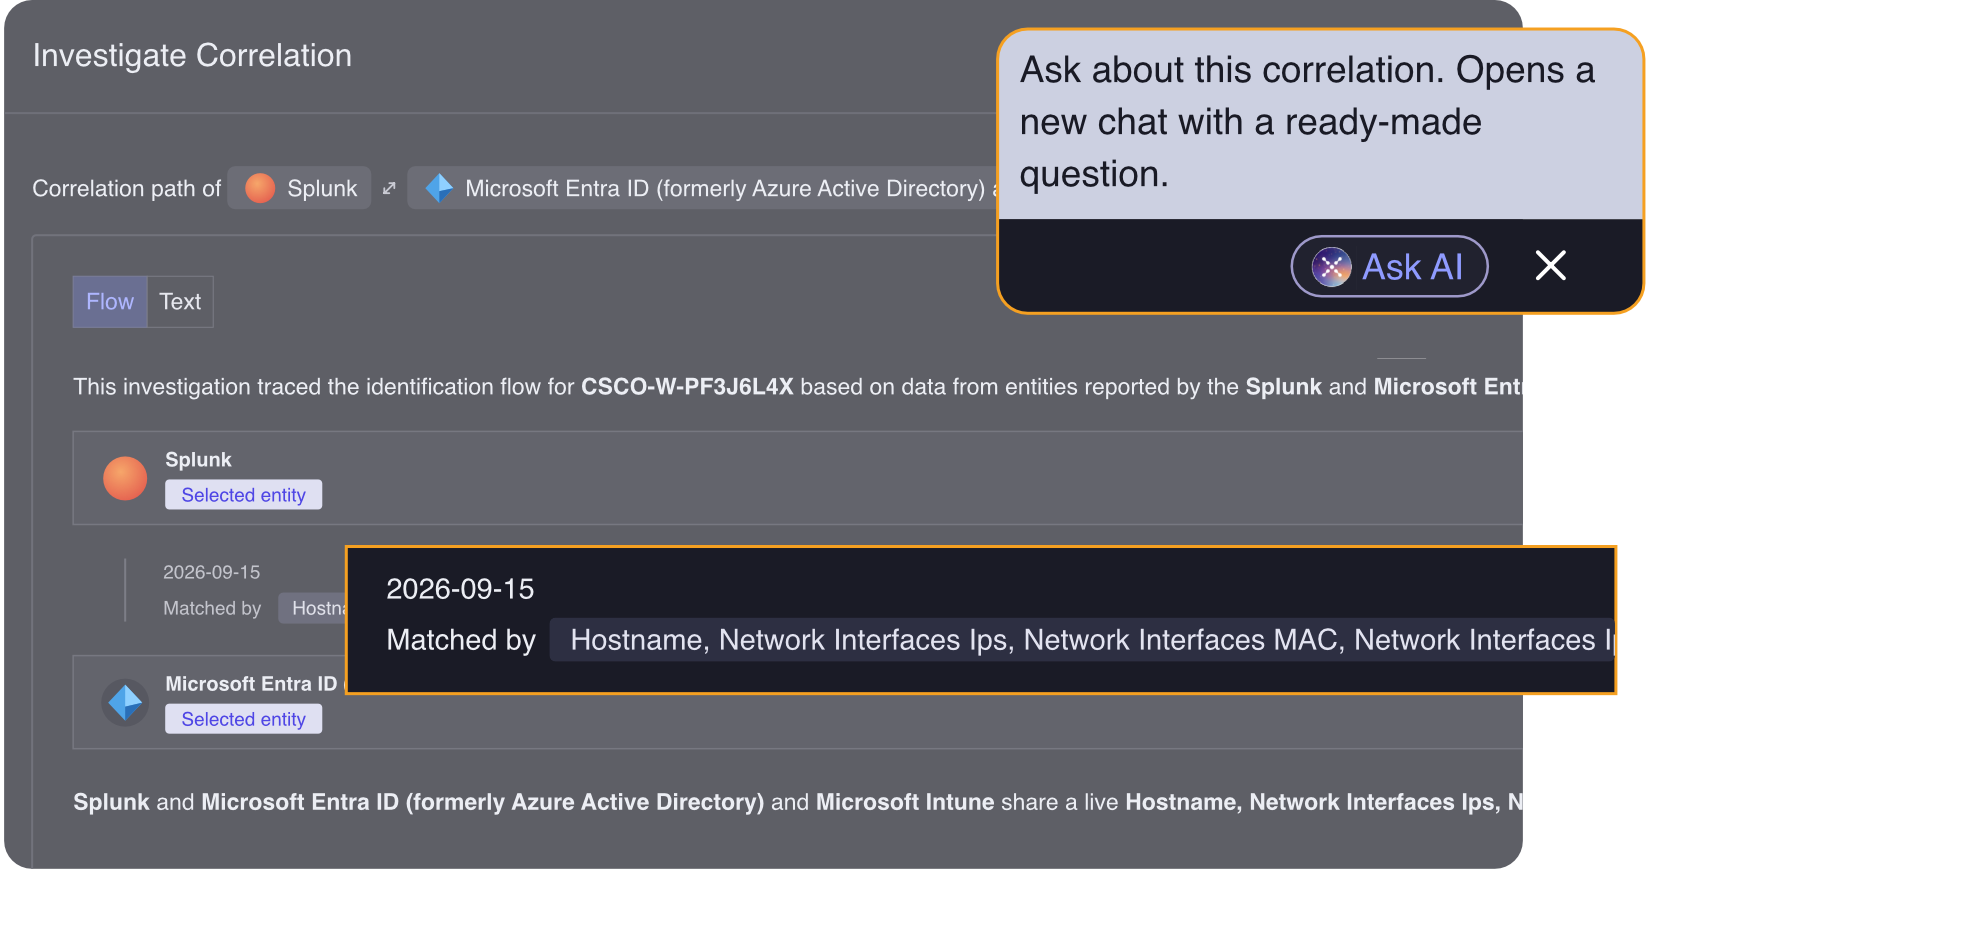Click the expand arrows icon beside Splunk chip

point(389,188)
